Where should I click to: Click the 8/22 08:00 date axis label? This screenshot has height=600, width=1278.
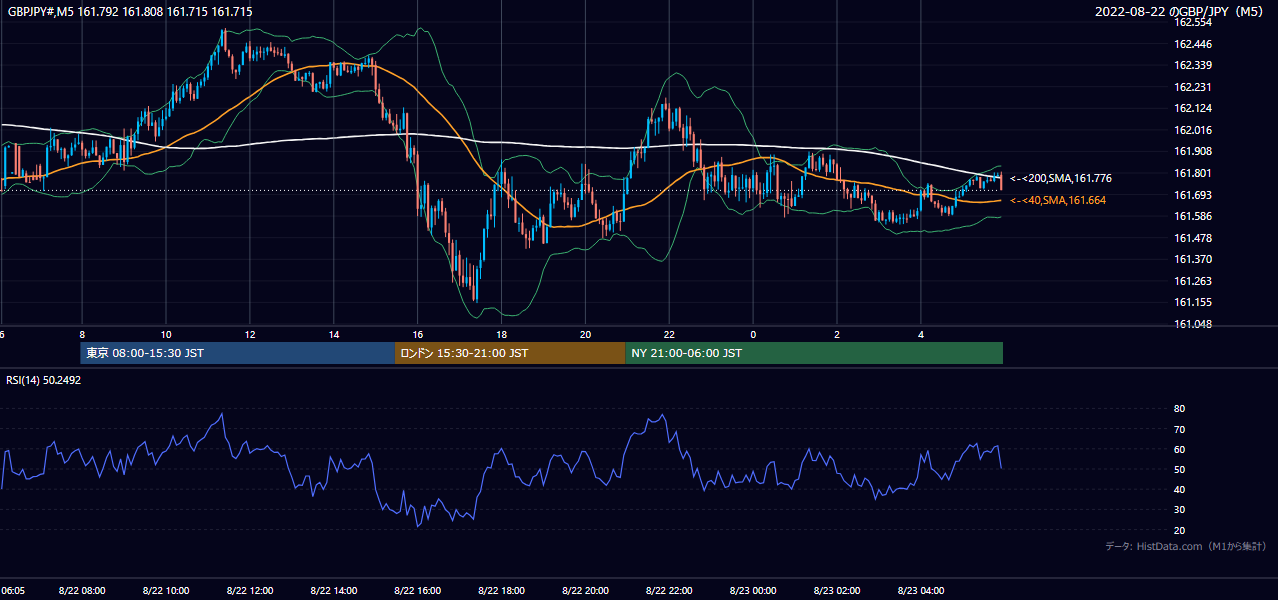click(x=82, y=591)
